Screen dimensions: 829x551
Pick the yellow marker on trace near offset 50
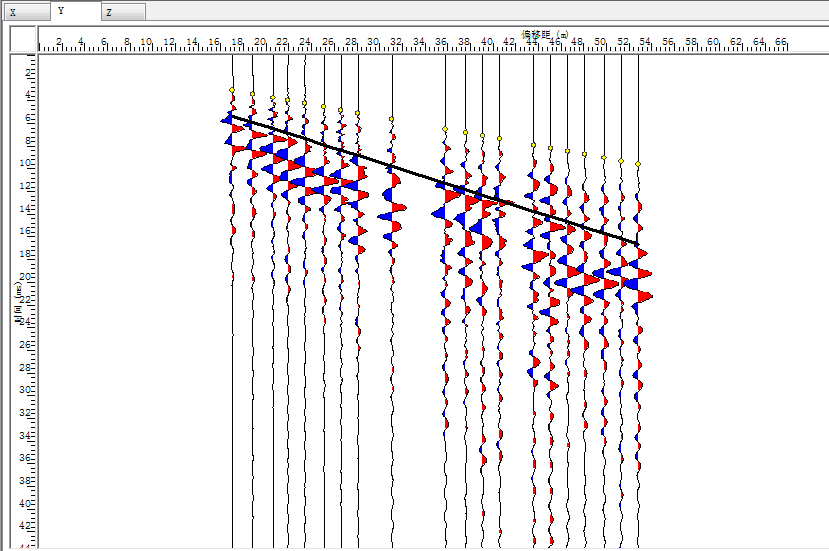point(603,157)
